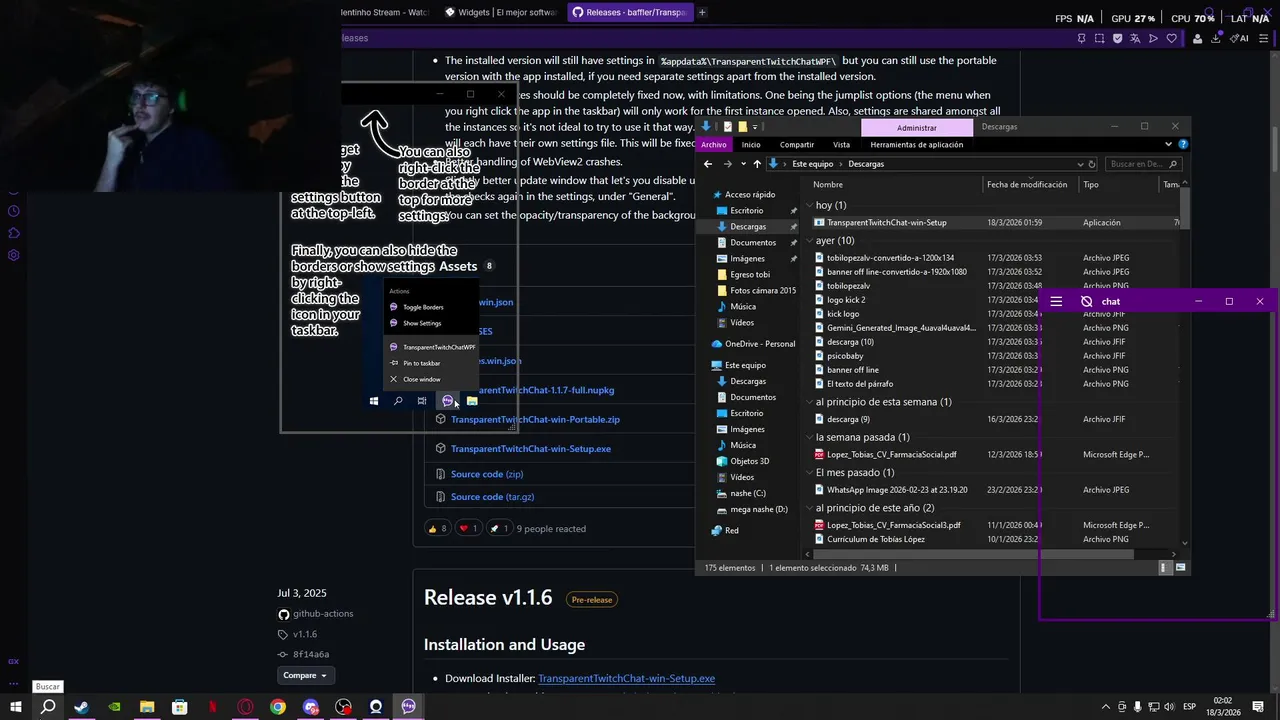1280x720 pixels.
Task: Open File Explorer from the taskbar
Action: click(x=147, y=707)
